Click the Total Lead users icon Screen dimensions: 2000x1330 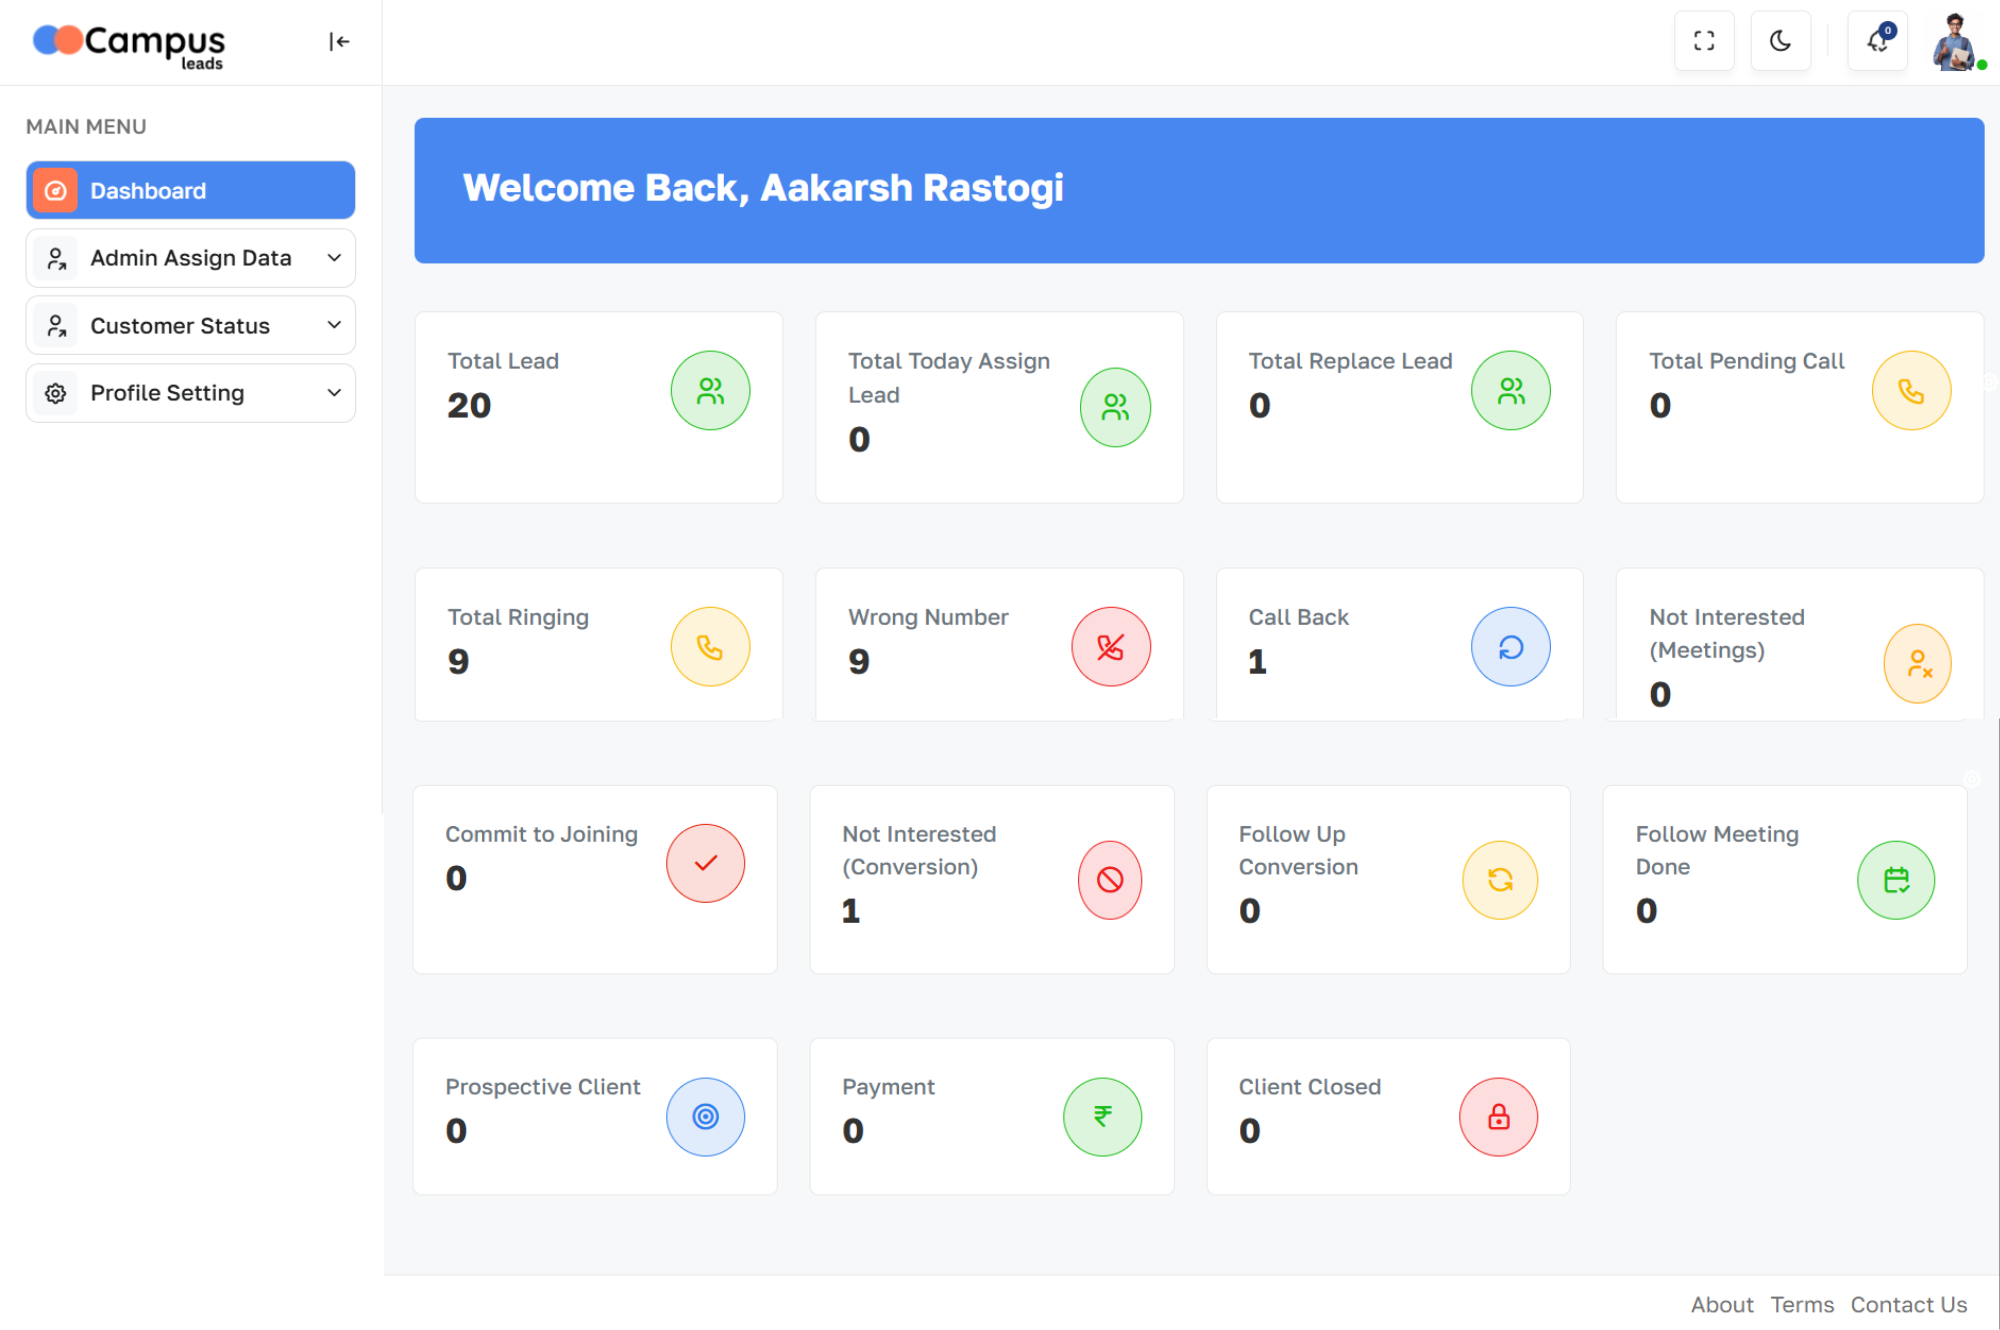(x=710, y=391)
